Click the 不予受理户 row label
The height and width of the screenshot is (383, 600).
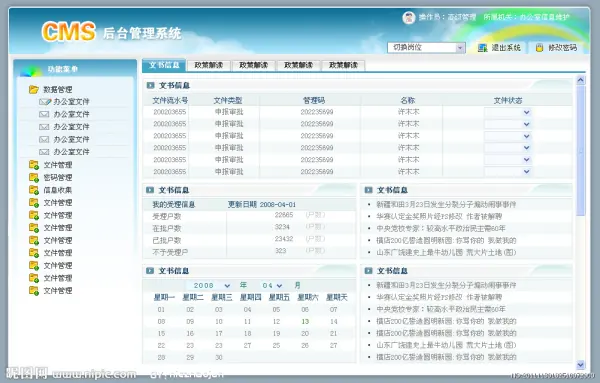(170, 253)
